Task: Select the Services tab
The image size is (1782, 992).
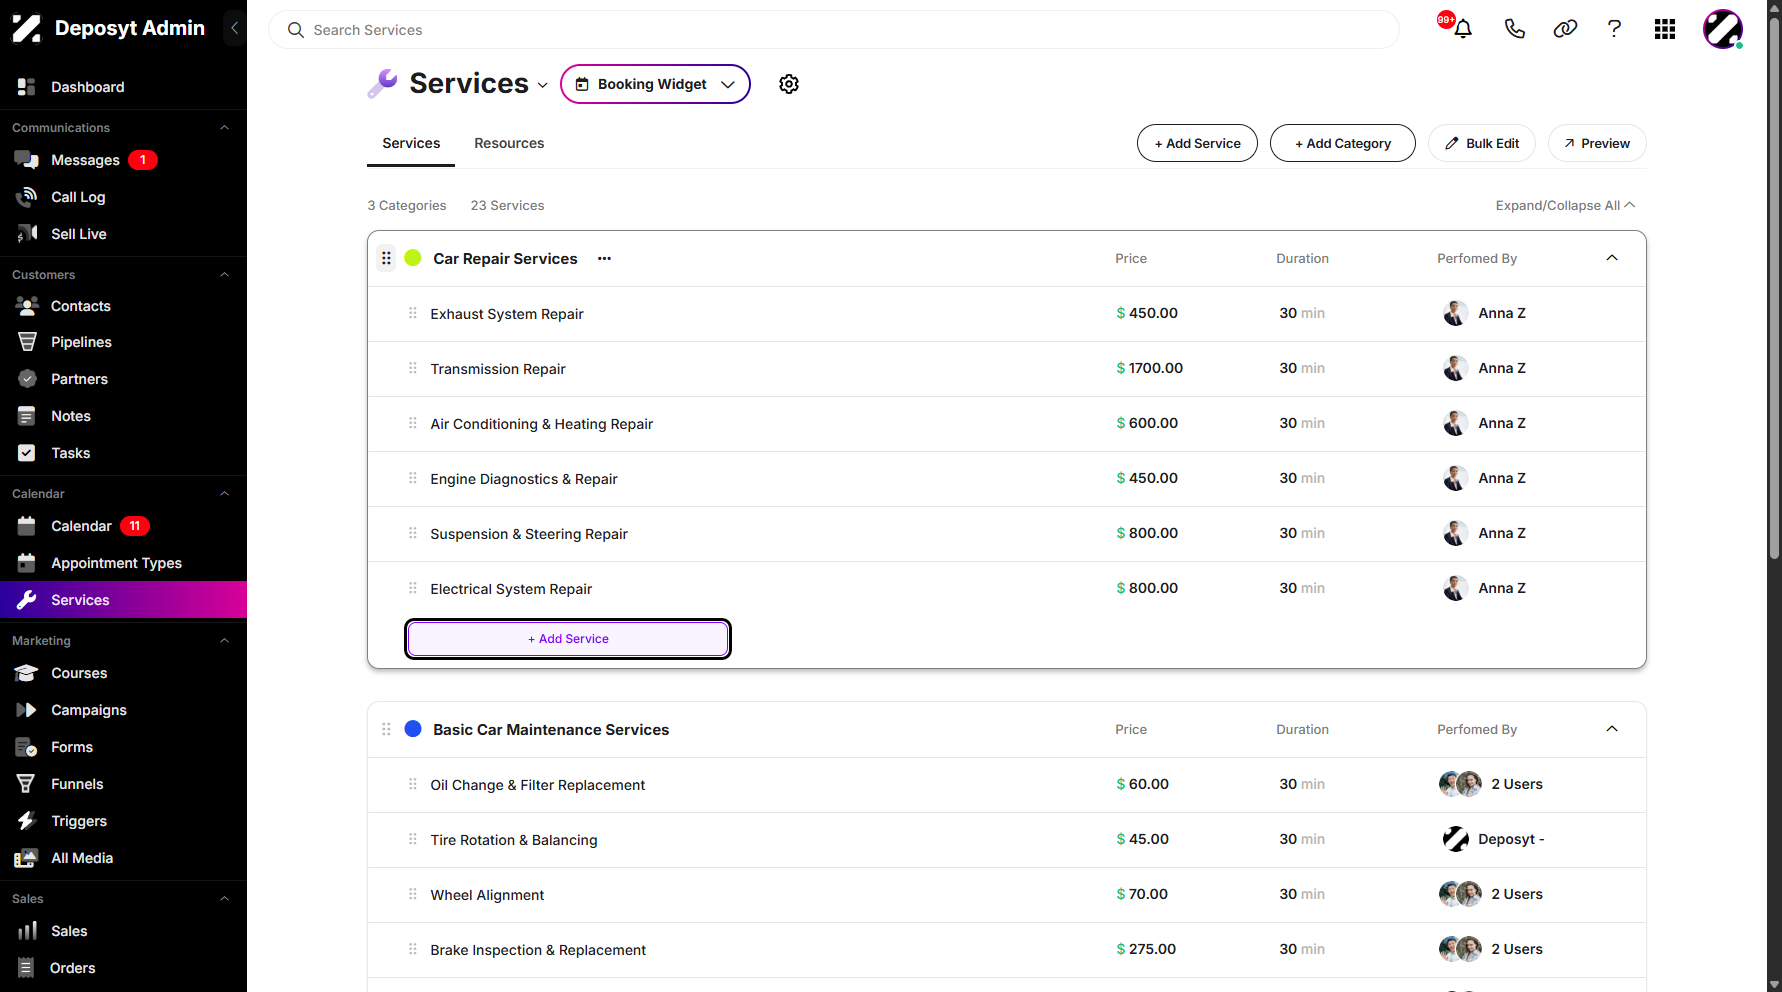Action: [411, 143]
